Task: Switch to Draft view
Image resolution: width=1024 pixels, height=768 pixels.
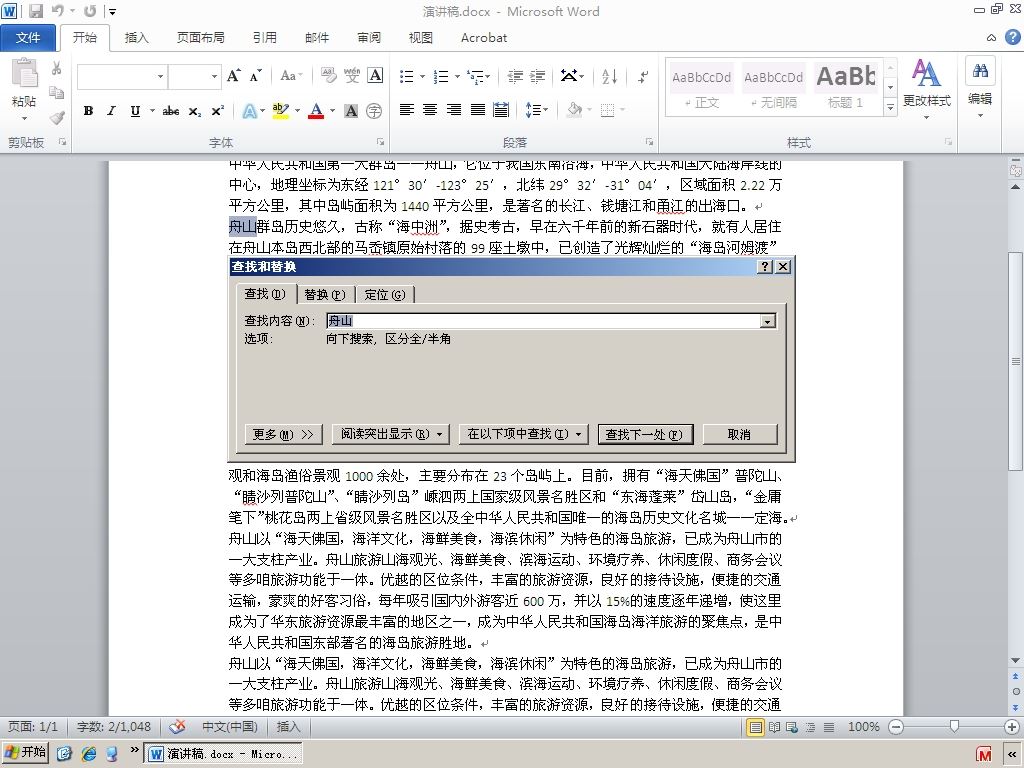Action: 829,727
